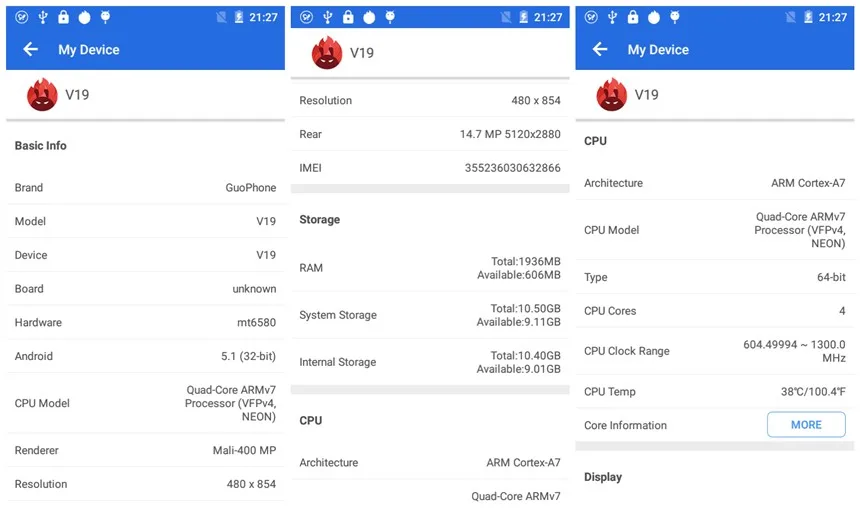Select the Rear 14.7 MP camera row

click(x=430, y=134)
